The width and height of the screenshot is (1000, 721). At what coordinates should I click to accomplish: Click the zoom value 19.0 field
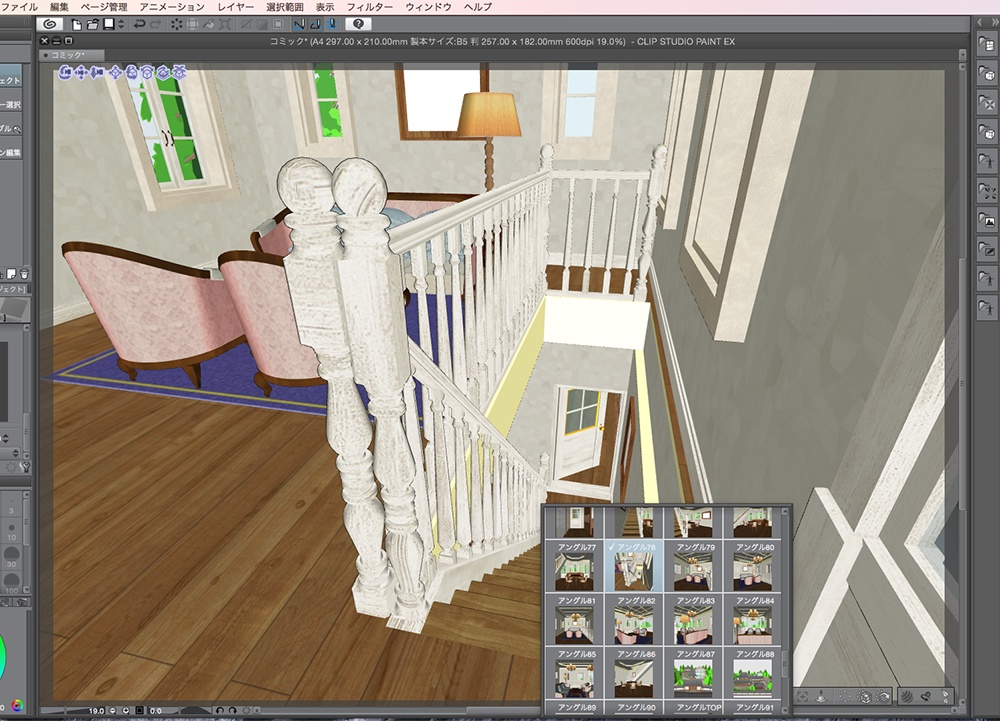coord(96,710)
